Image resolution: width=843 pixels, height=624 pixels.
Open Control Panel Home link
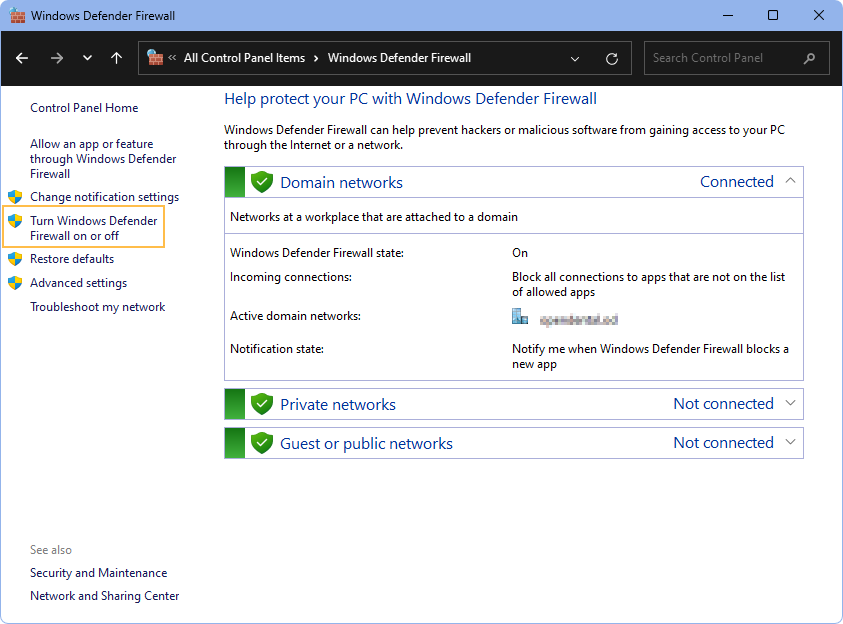[84, 108]
